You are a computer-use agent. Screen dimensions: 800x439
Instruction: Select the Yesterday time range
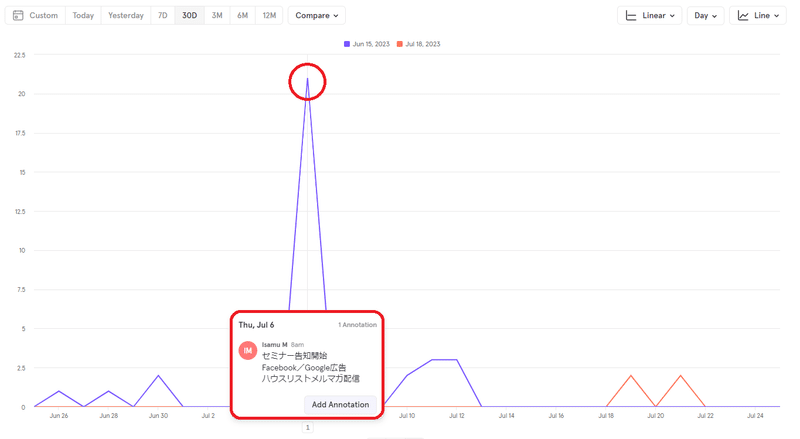pos(126,15)
